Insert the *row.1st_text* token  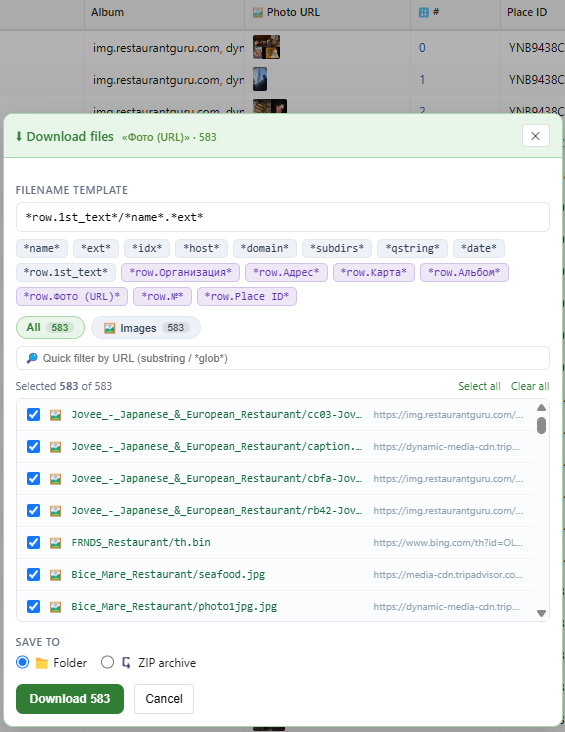pos(66,272)
